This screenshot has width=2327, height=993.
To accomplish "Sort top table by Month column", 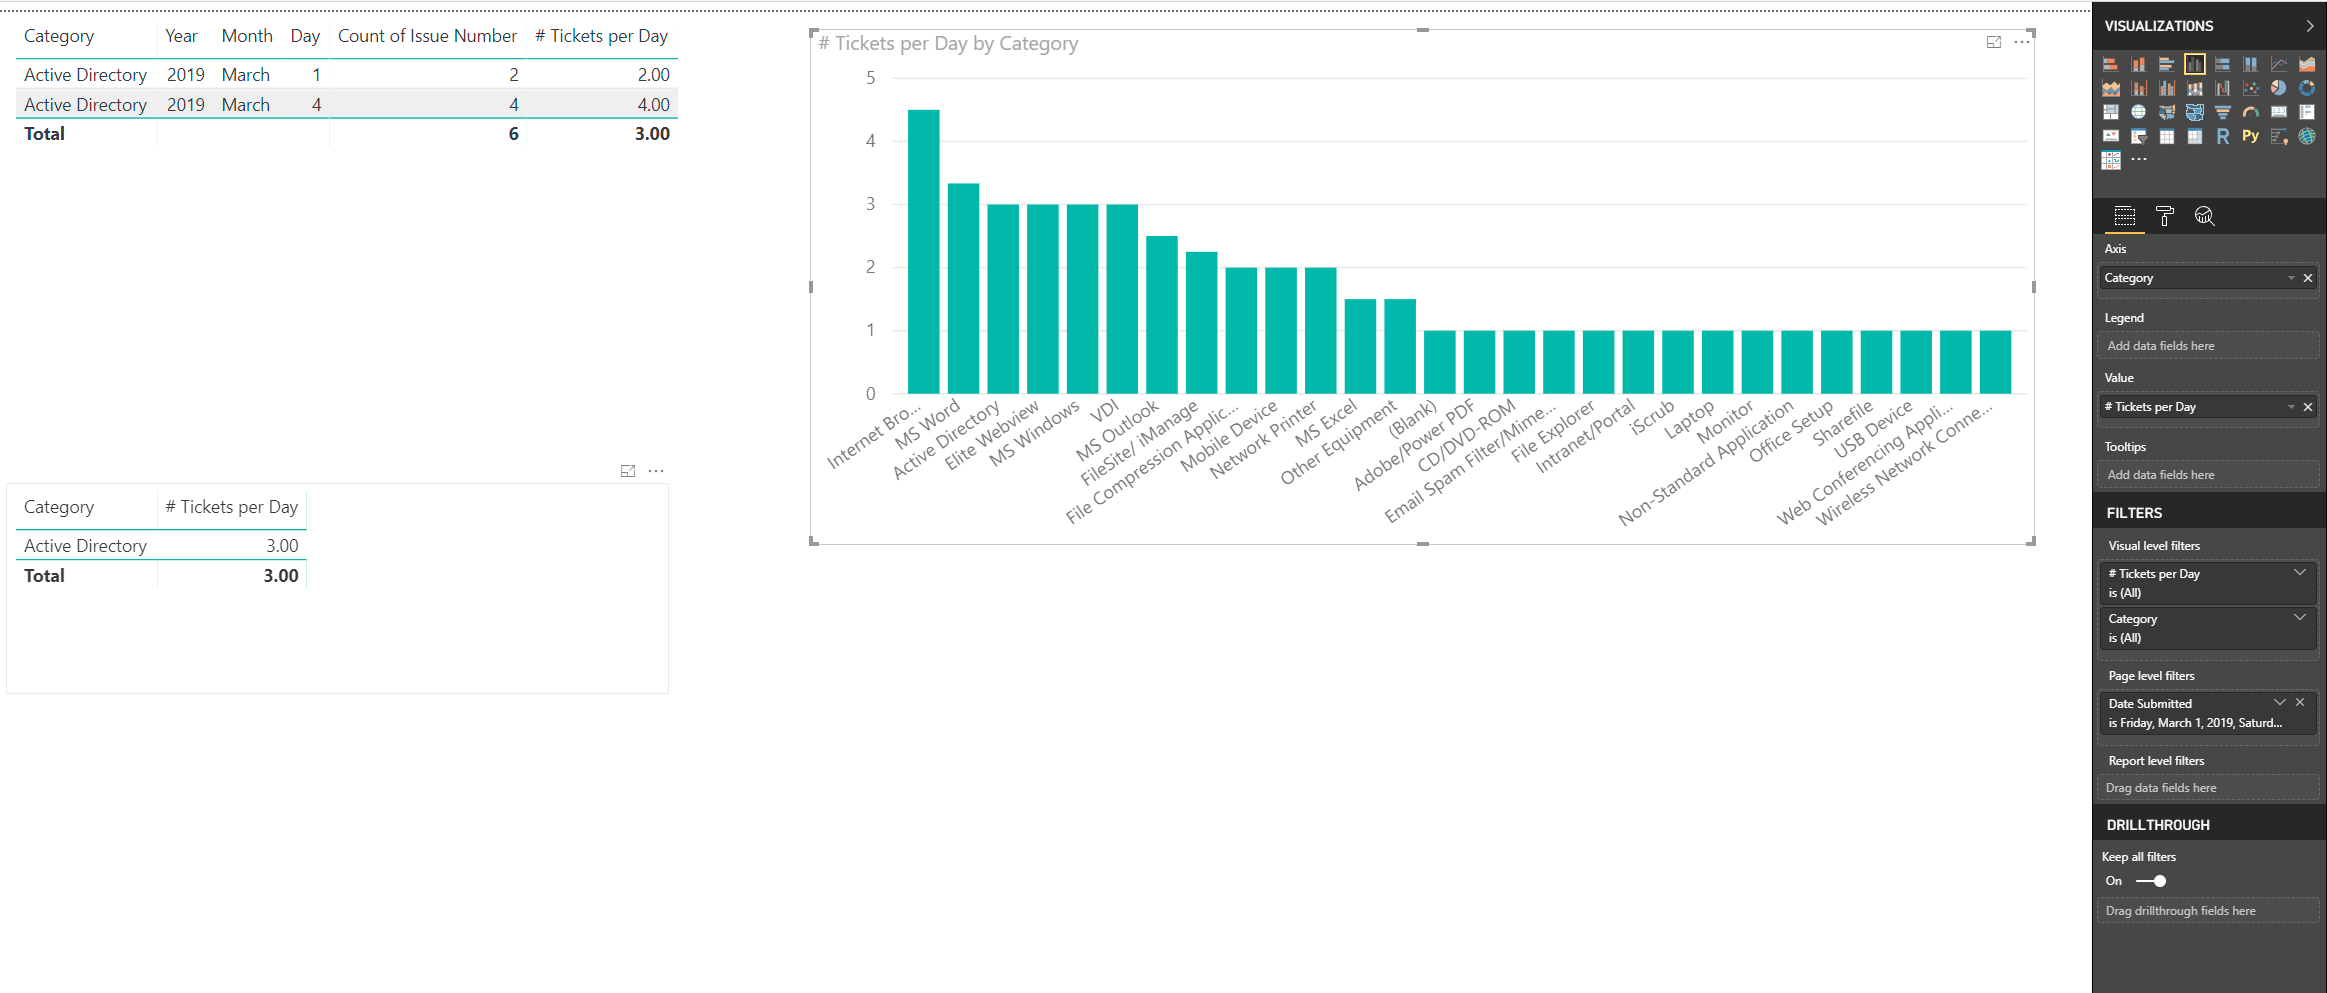I will (247, 36).
